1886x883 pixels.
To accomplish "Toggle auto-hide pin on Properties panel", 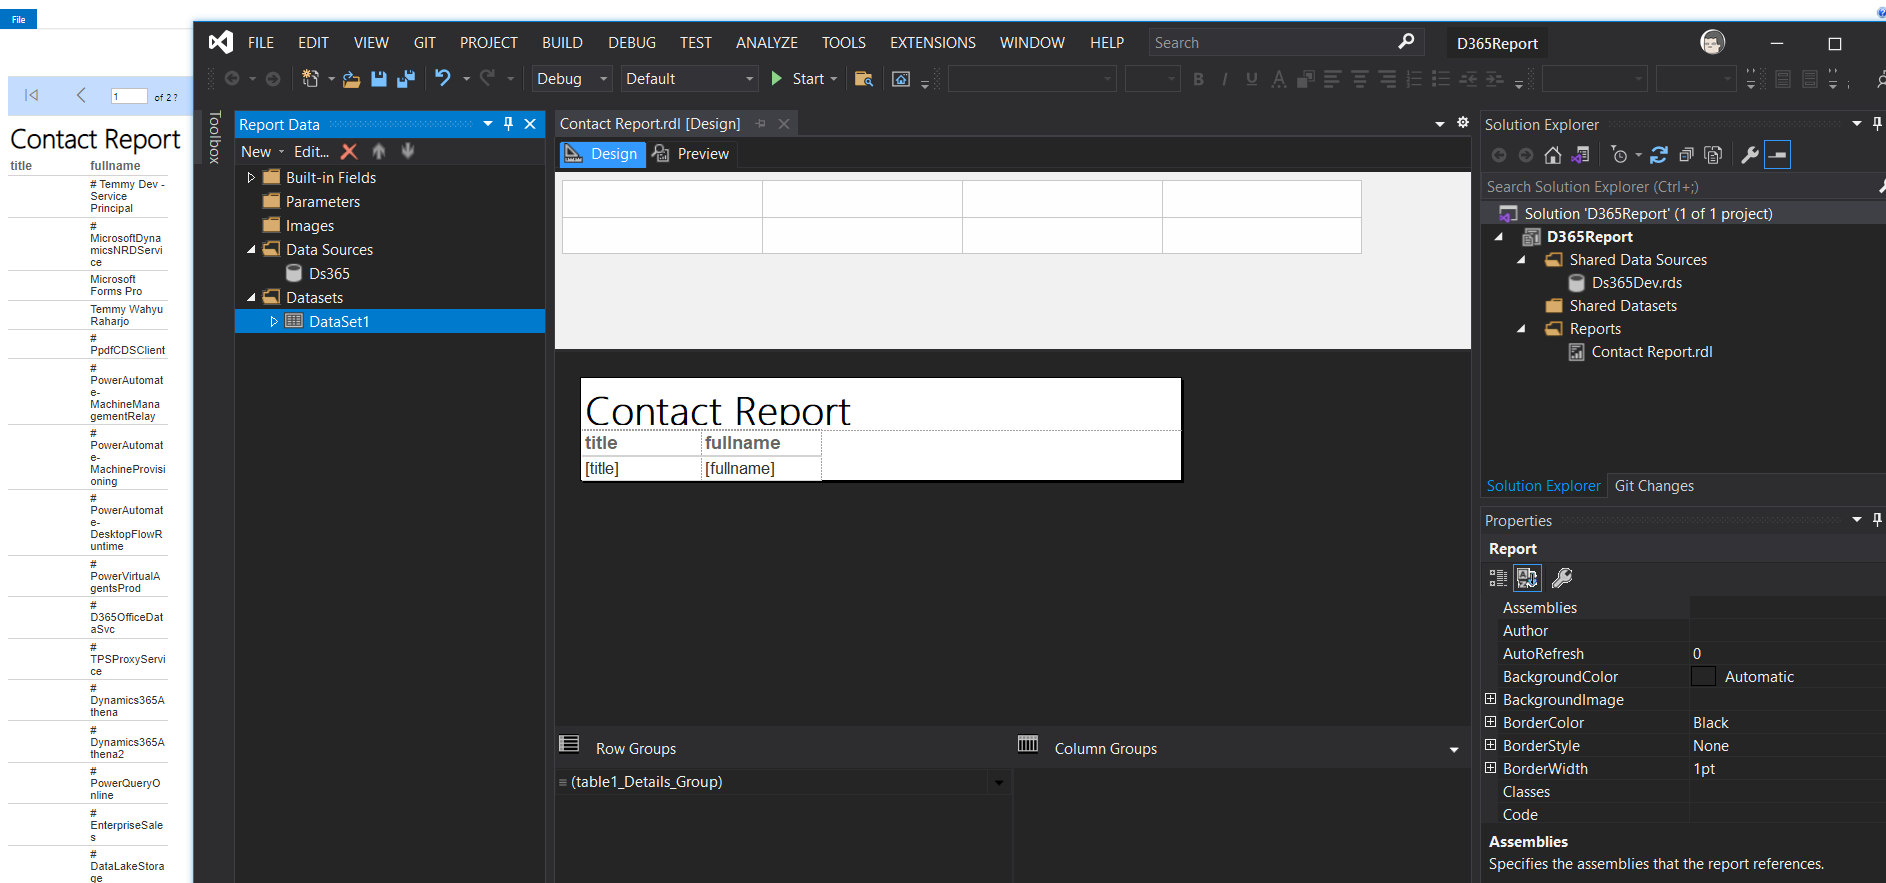I will tap(1877, 520).
